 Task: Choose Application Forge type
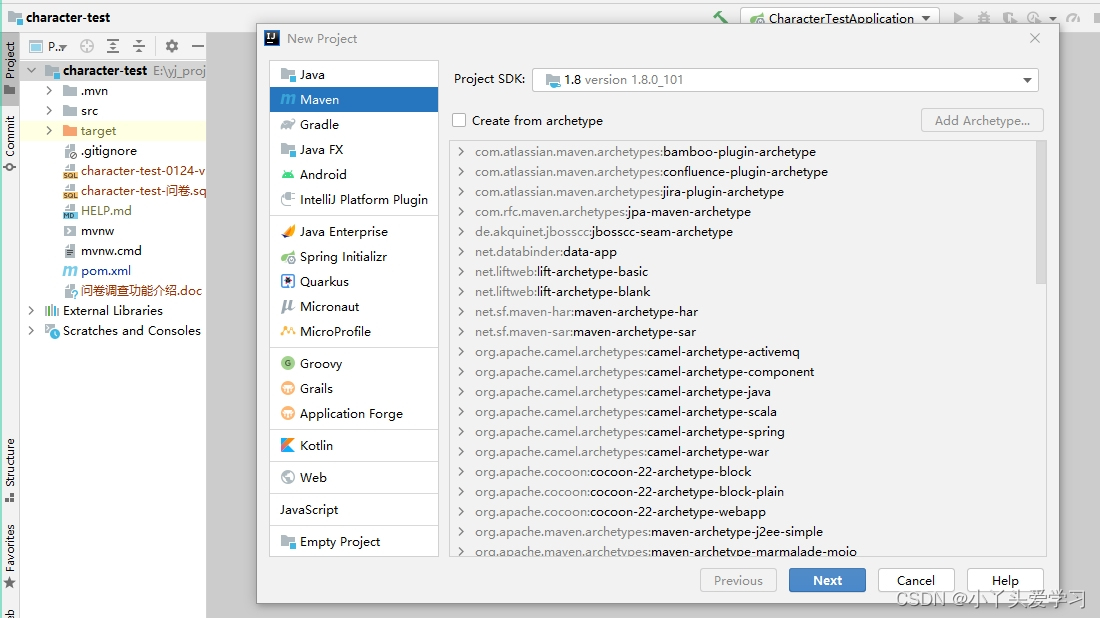coord(354,413)
